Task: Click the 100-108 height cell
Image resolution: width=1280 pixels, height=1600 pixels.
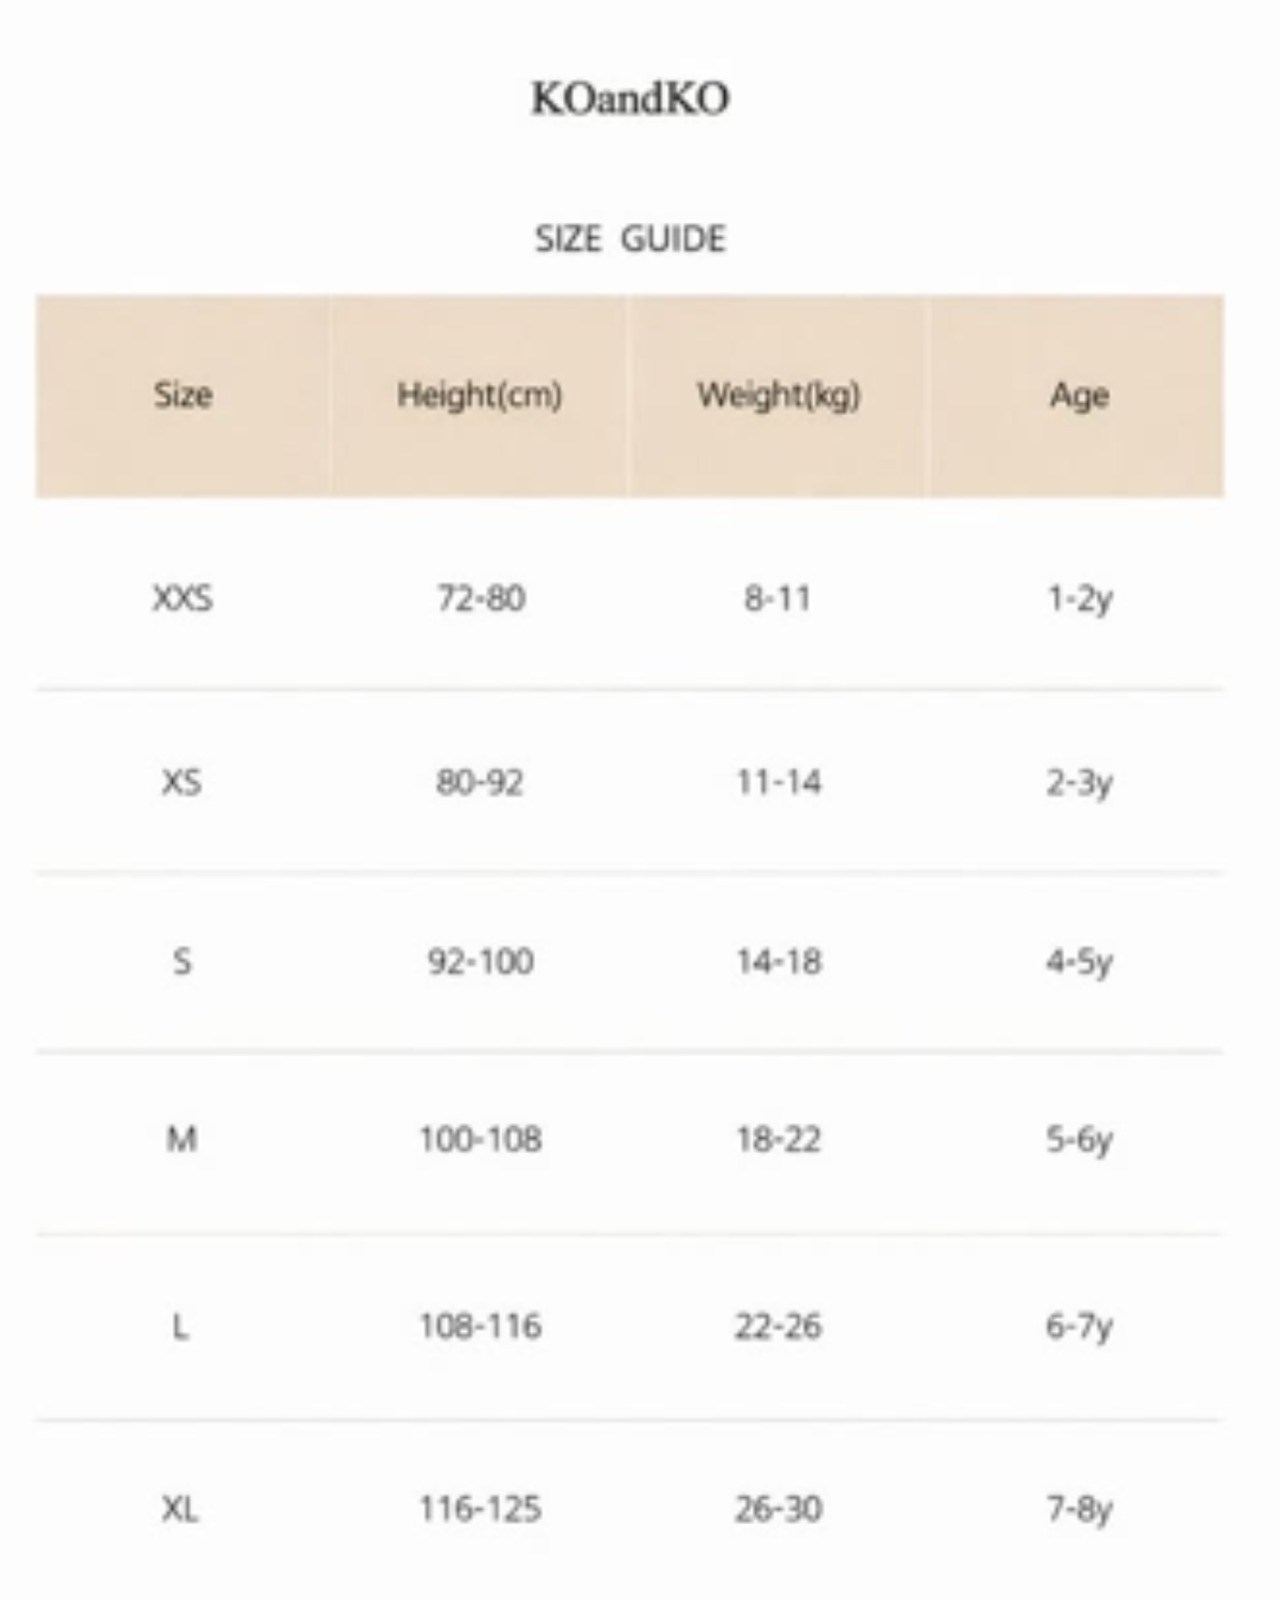Action: pyautogui.click(x=480, y=1138)
